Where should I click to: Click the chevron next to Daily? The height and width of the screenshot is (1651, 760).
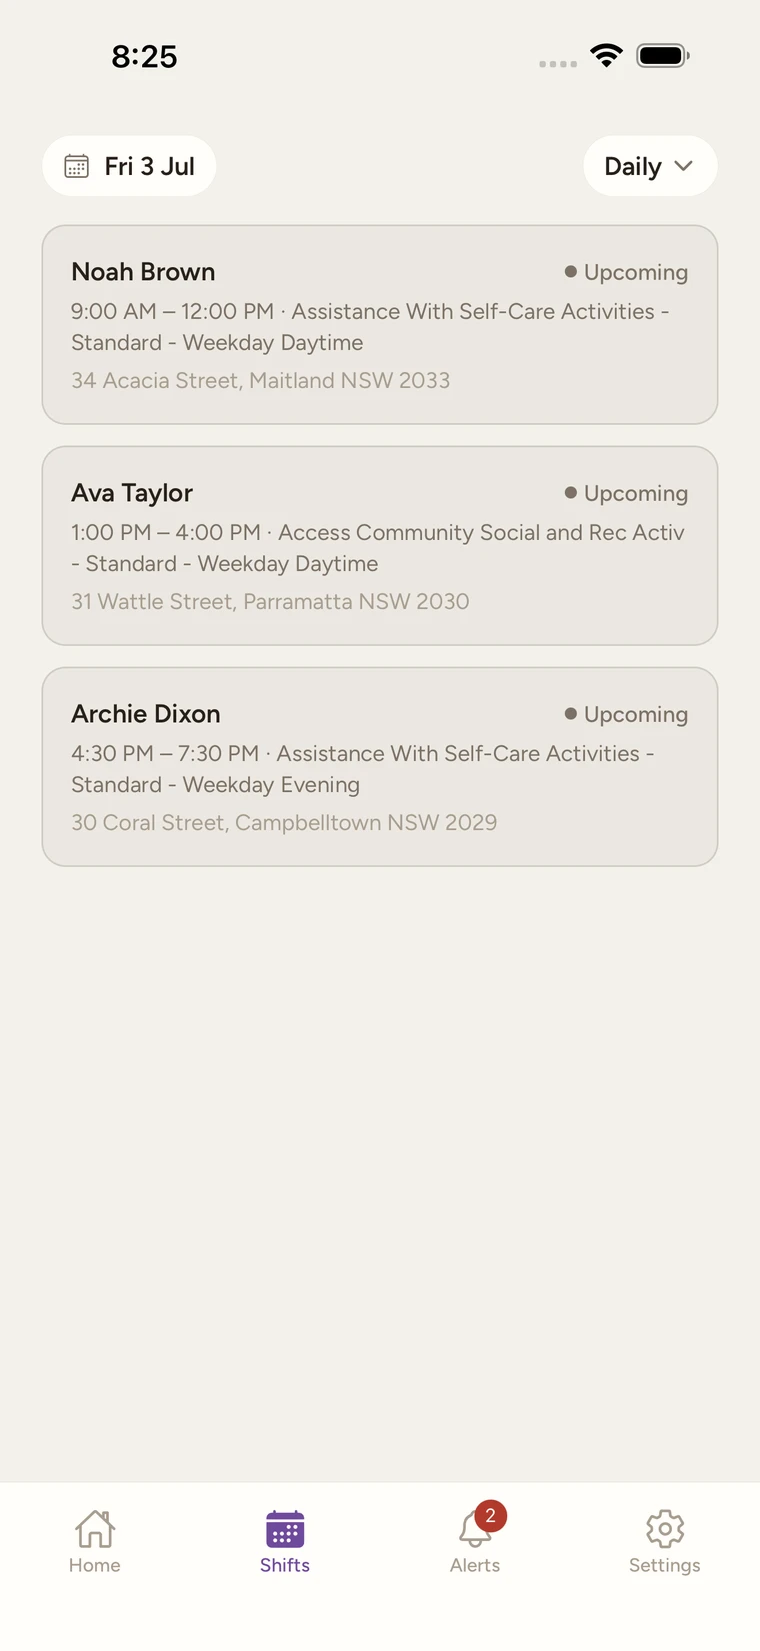(684, 166)
